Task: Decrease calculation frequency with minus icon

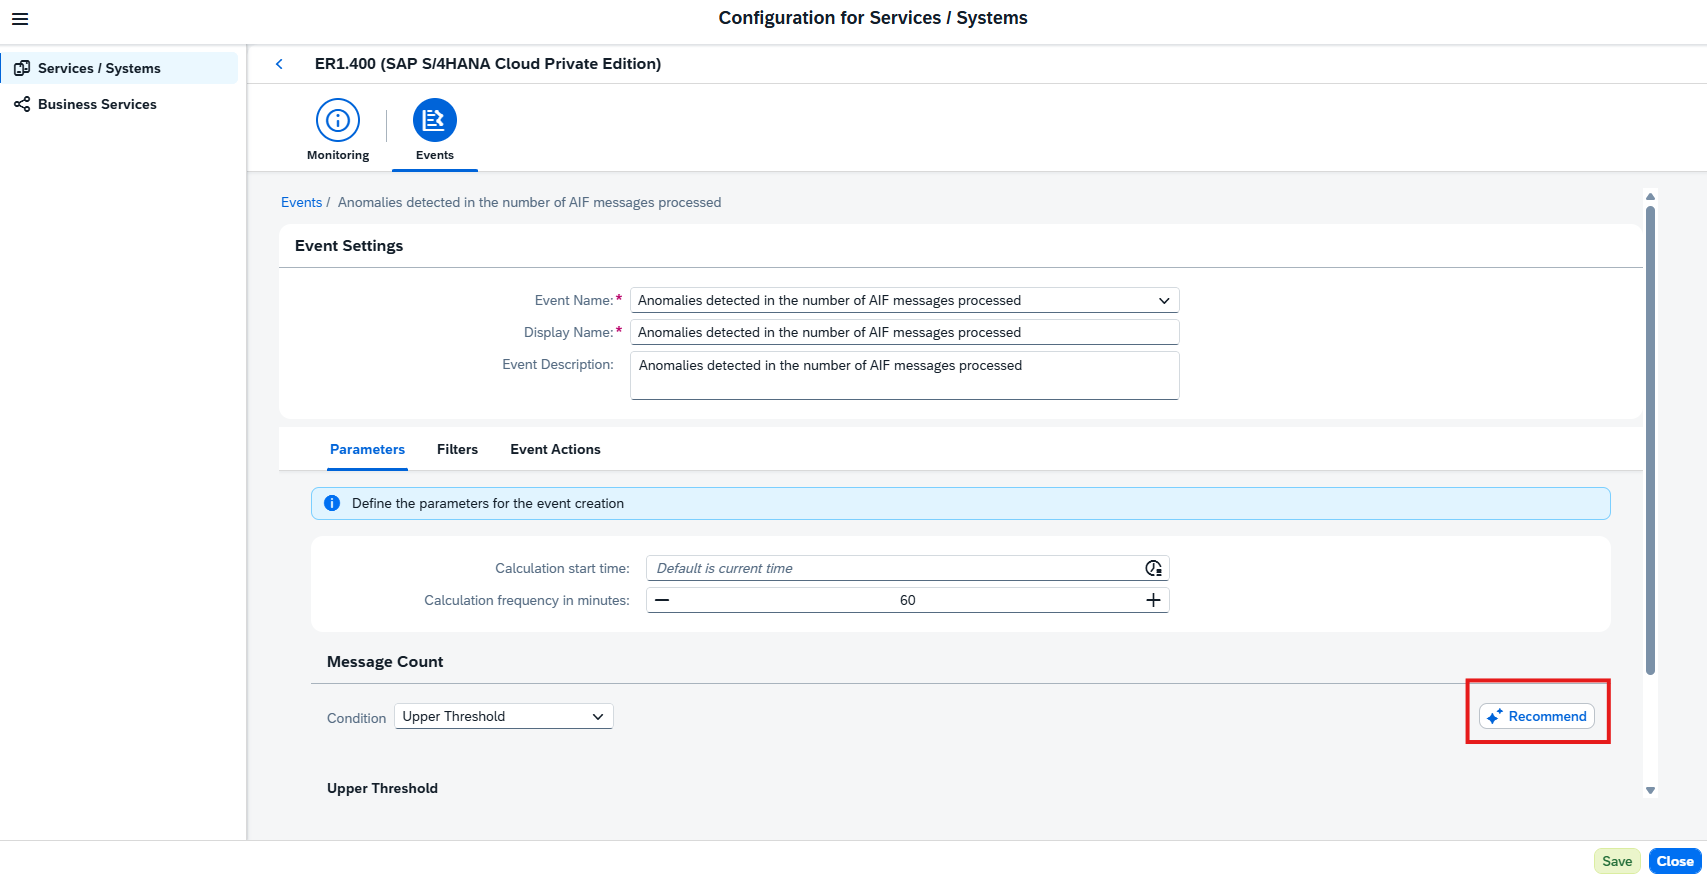Action: [x=662, y=600]
